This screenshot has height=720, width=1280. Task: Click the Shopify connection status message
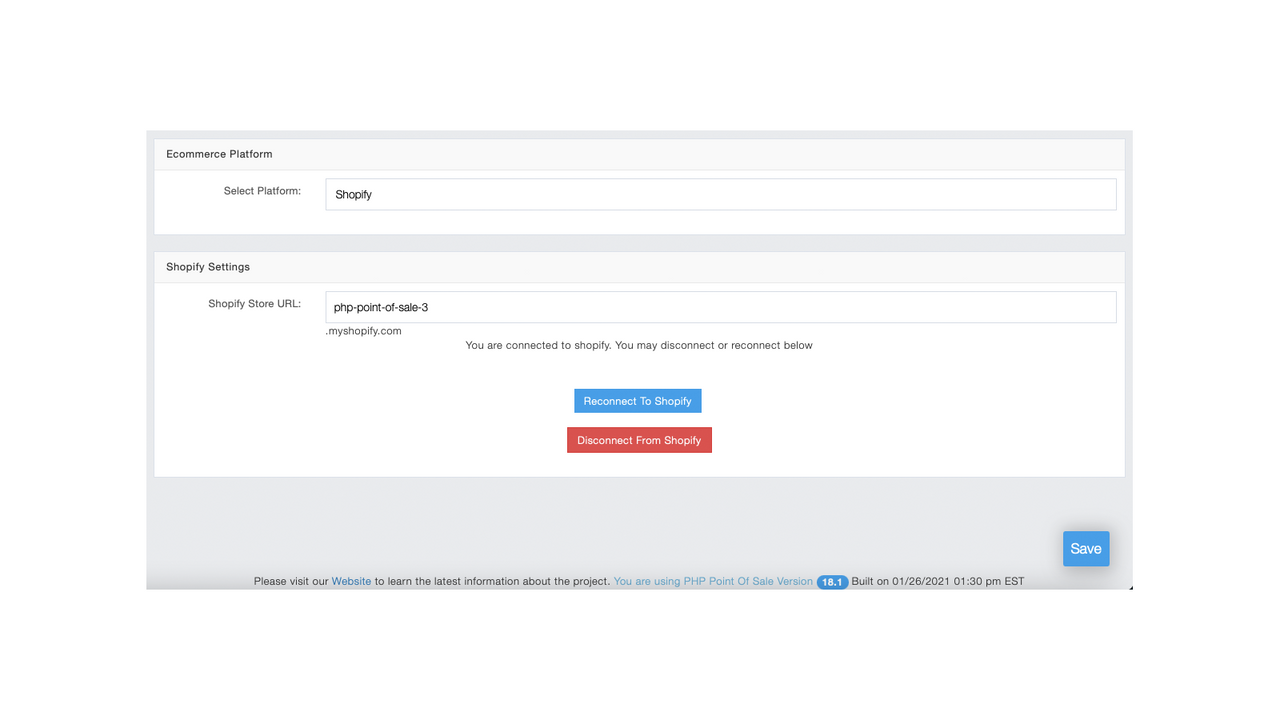(639, 345)
